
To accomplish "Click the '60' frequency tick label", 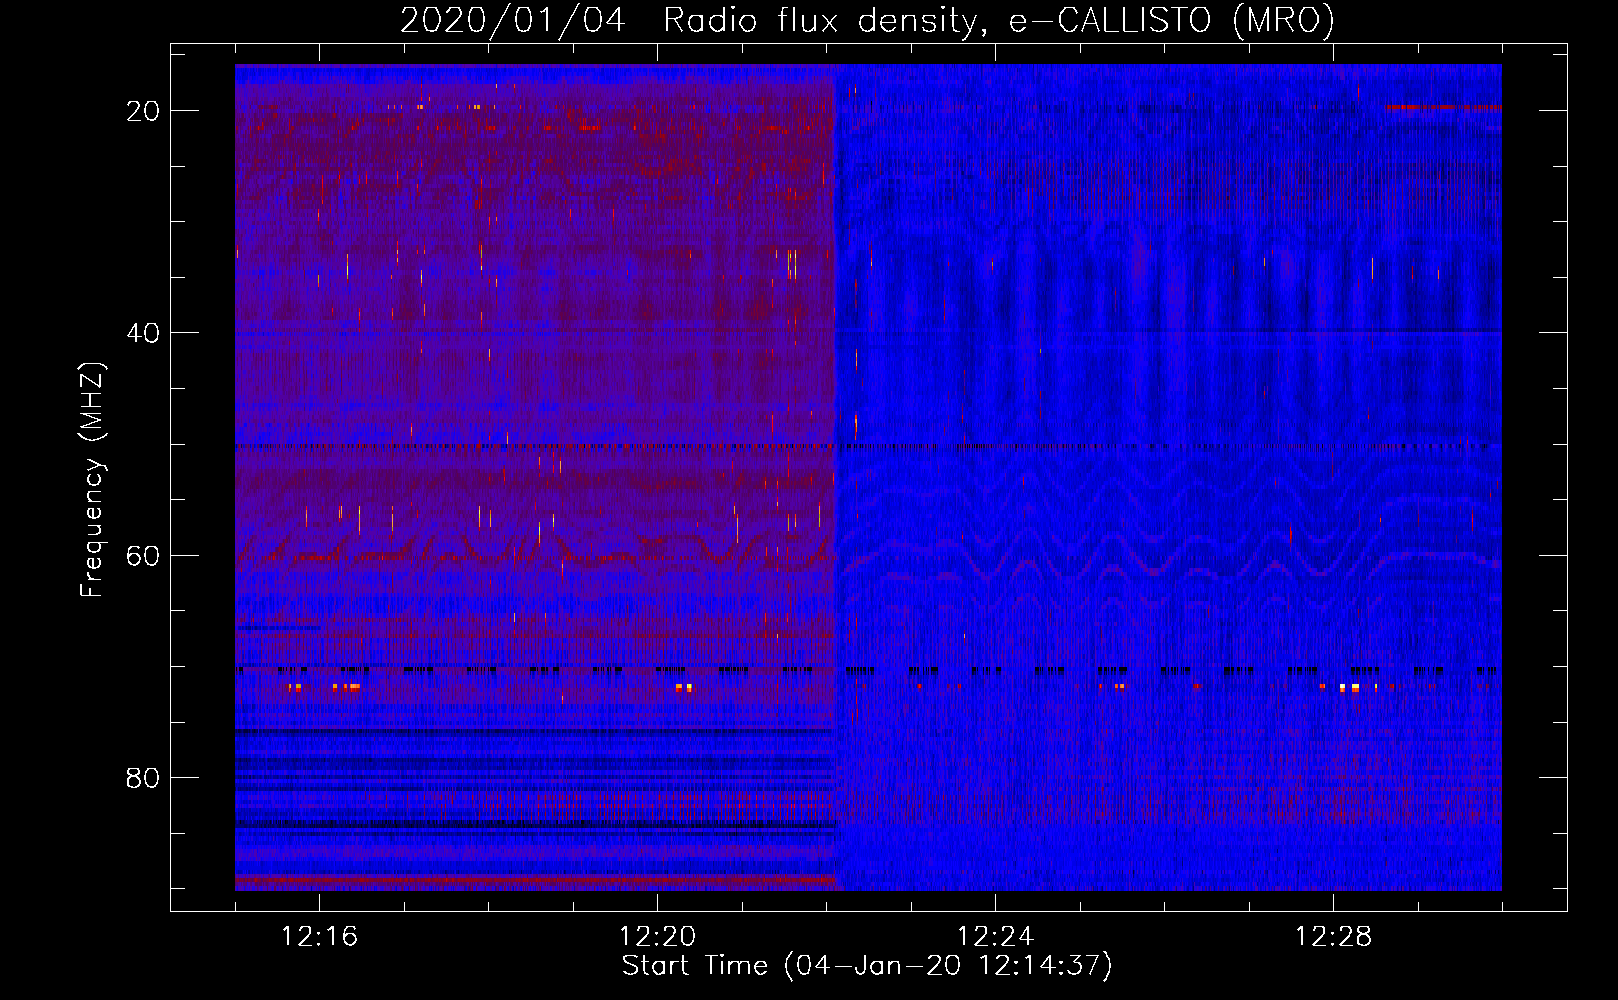I will click(x=143, y=555).
